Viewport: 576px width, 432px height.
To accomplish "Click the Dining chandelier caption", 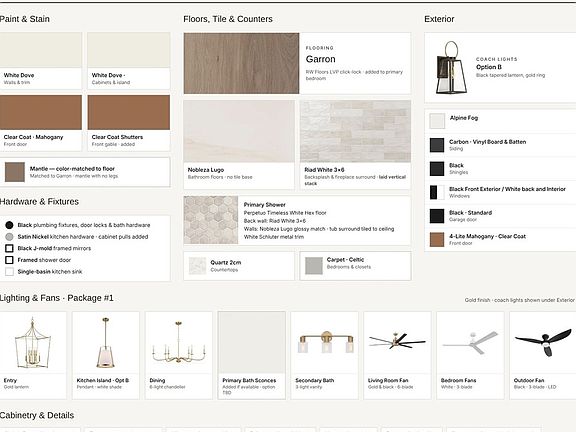I will (x=168, y=384).
